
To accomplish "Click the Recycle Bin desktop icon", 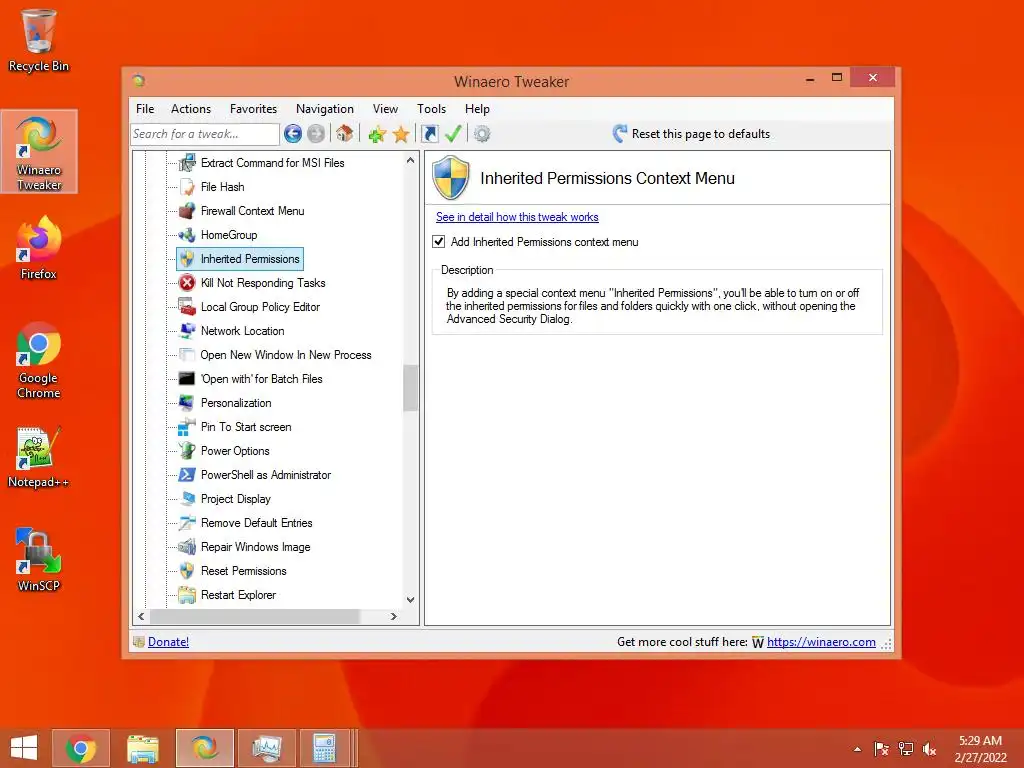I will 39,40.
